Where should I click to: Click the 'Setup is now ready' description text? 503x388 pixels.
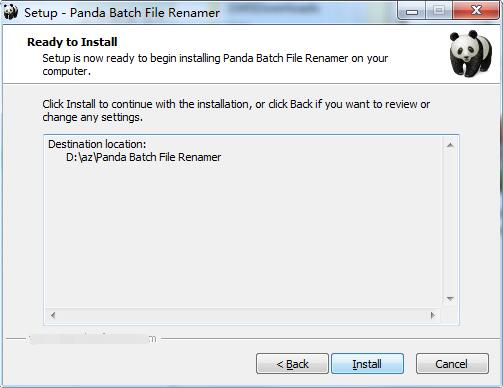coord(215,65)
